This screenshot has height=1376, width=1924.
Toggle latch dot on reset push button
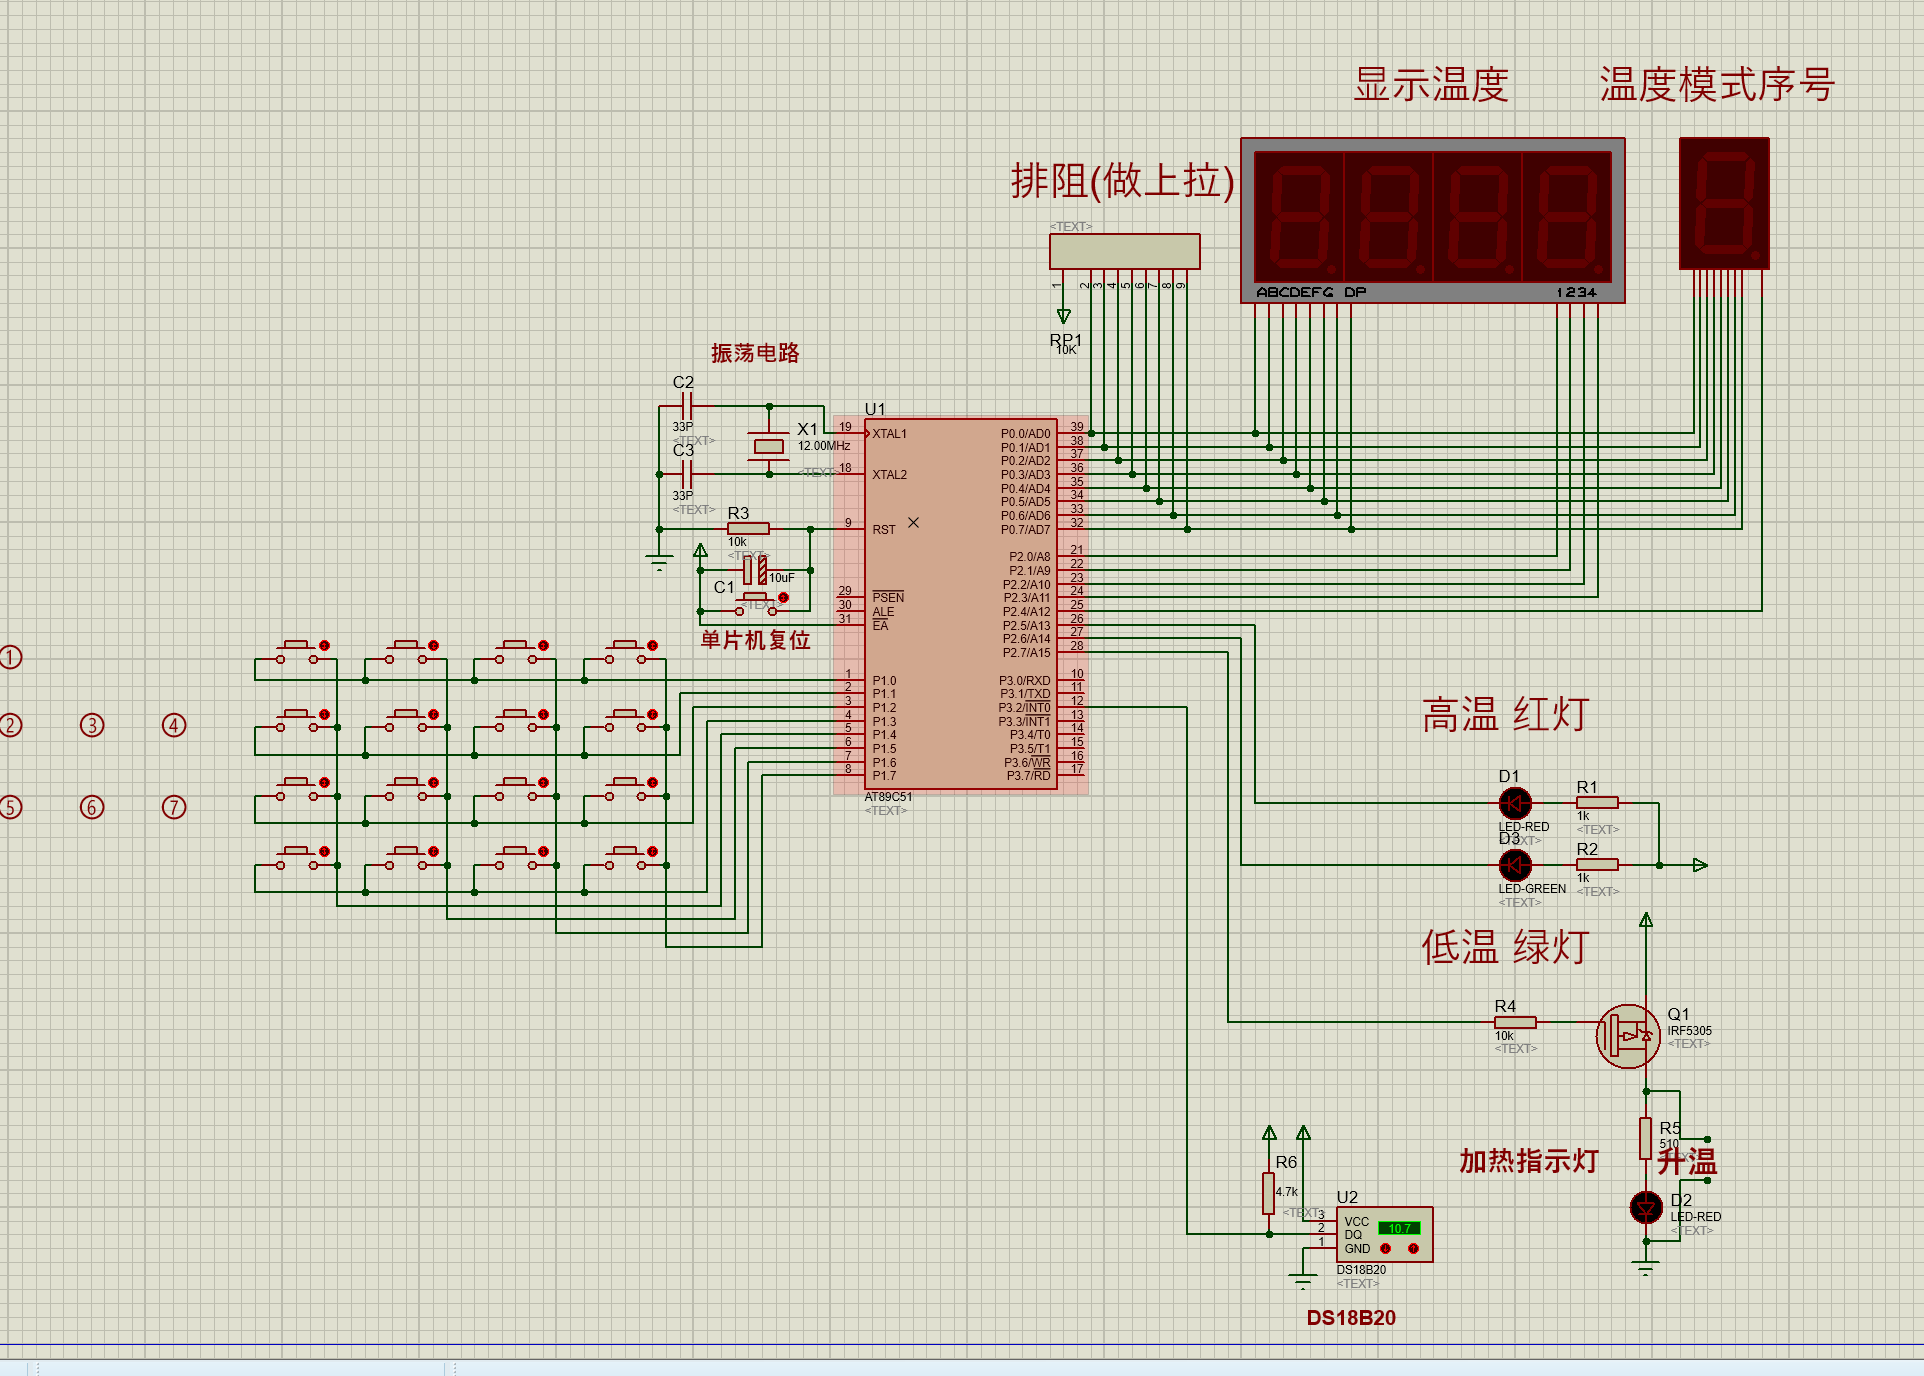783,598
